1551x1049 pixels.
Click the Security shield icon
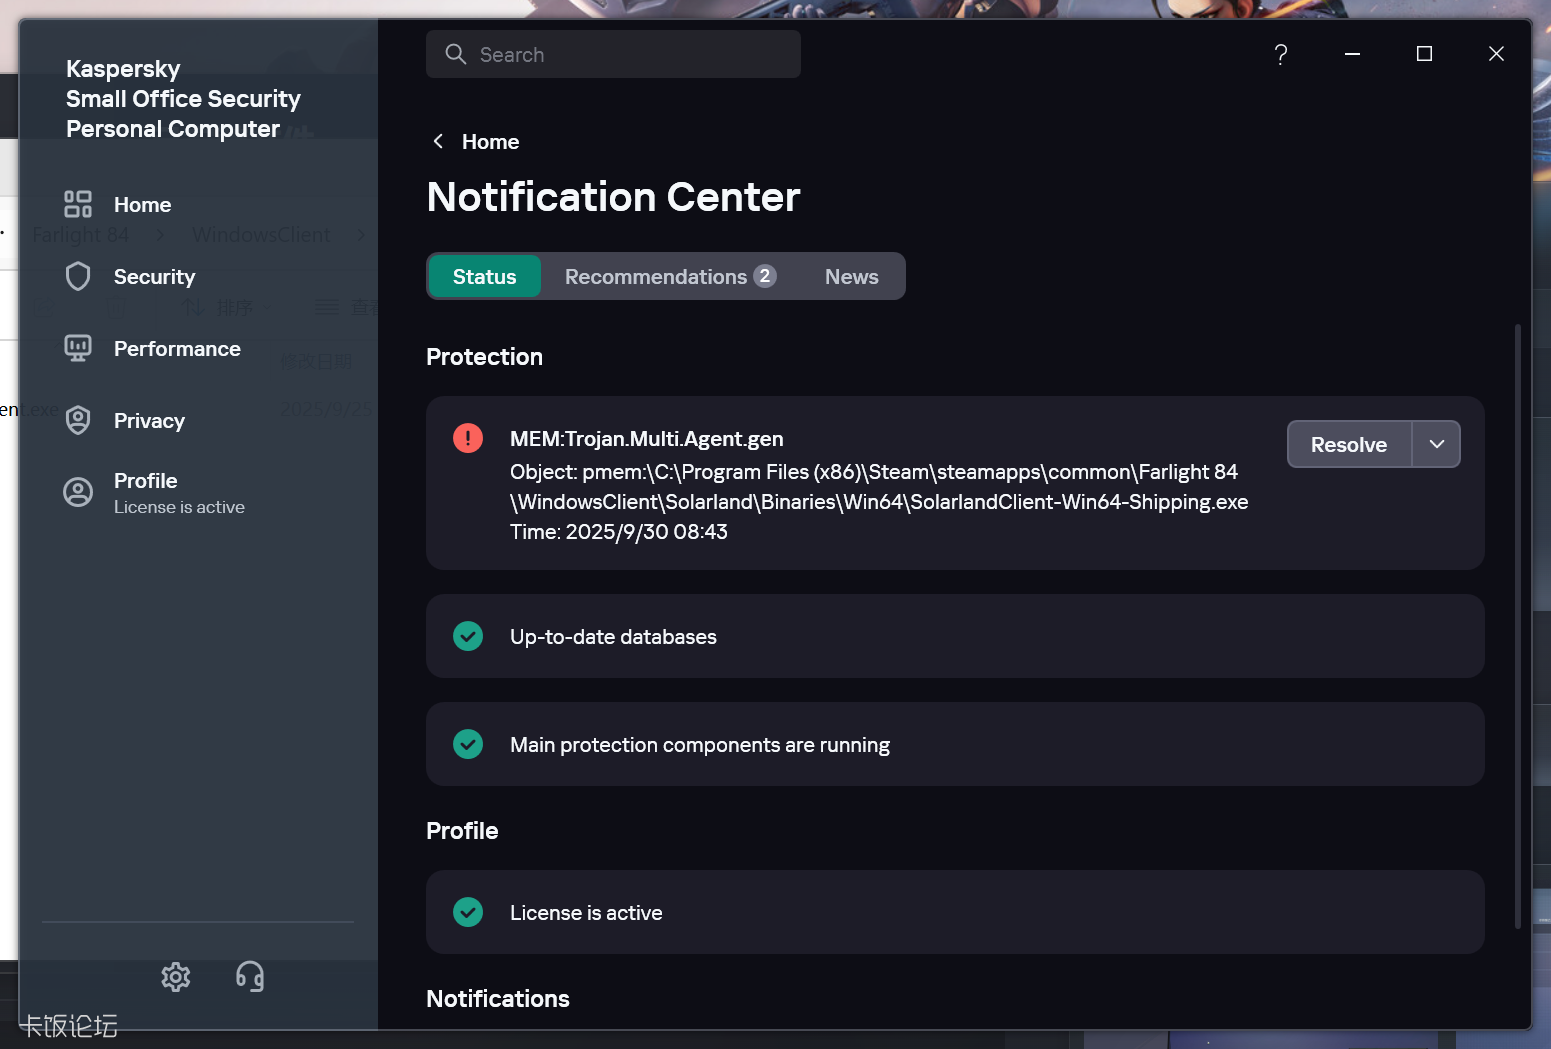click(x=78, y=277)
